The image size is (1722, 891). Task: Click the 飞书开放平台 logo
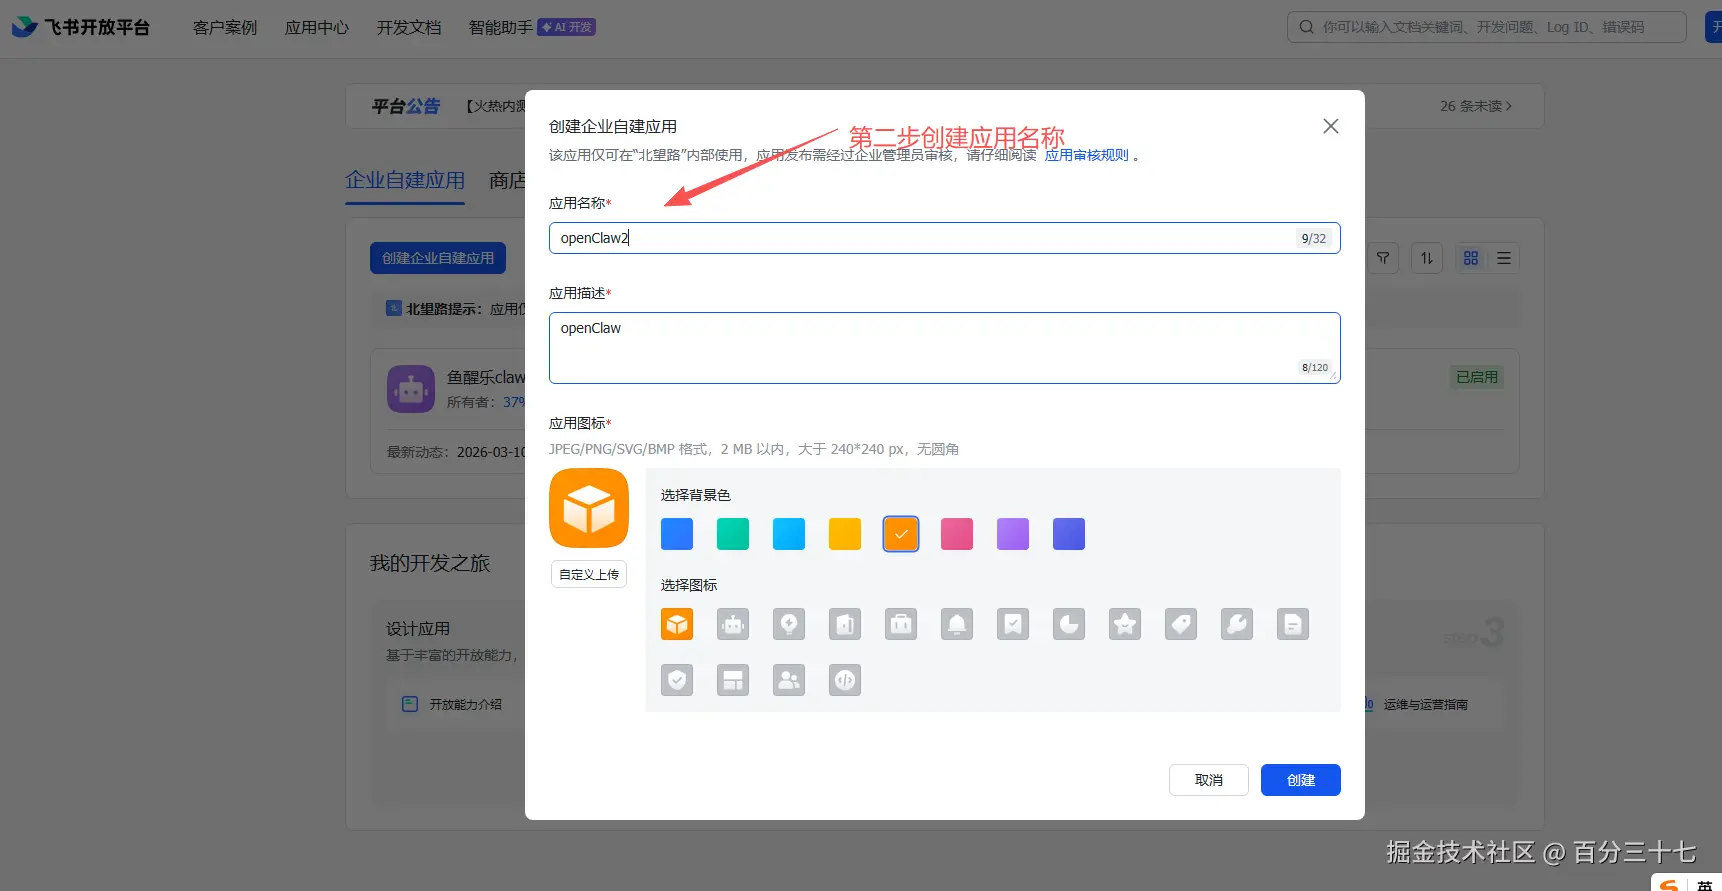[x=81, y=27]
